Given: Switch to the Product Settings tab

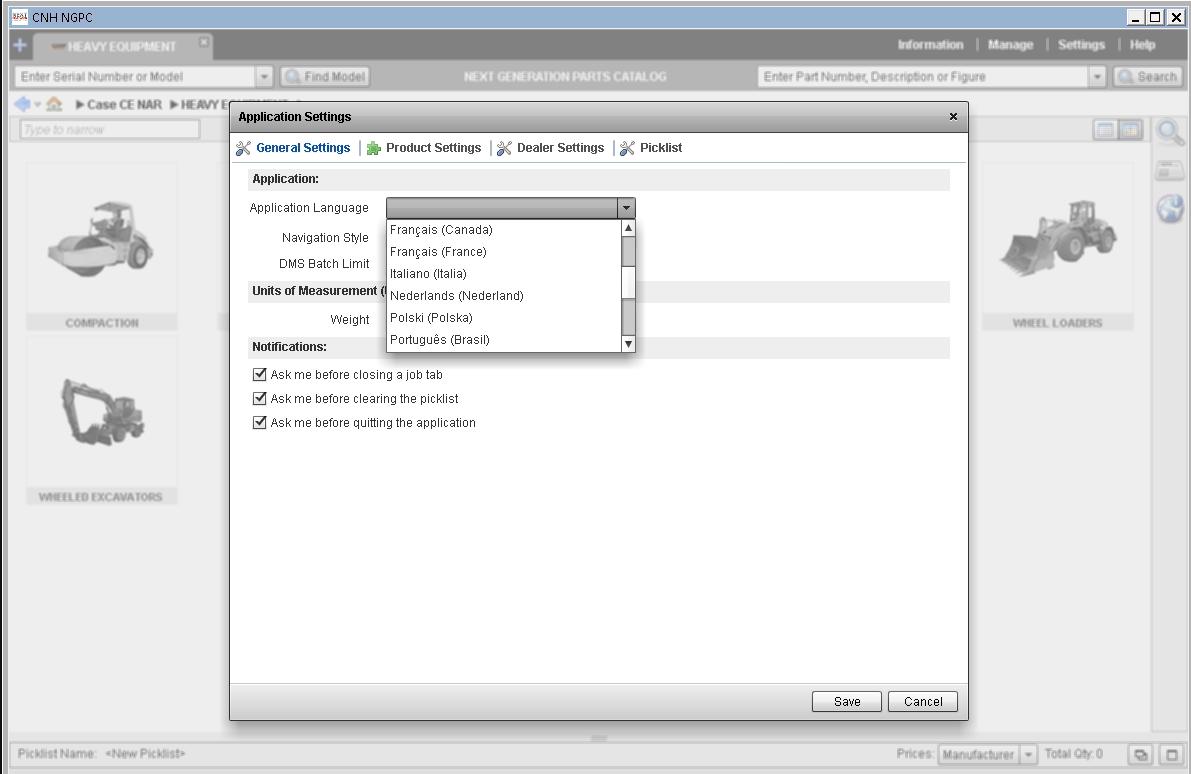Looking at the screenshot, I should 433,148.
